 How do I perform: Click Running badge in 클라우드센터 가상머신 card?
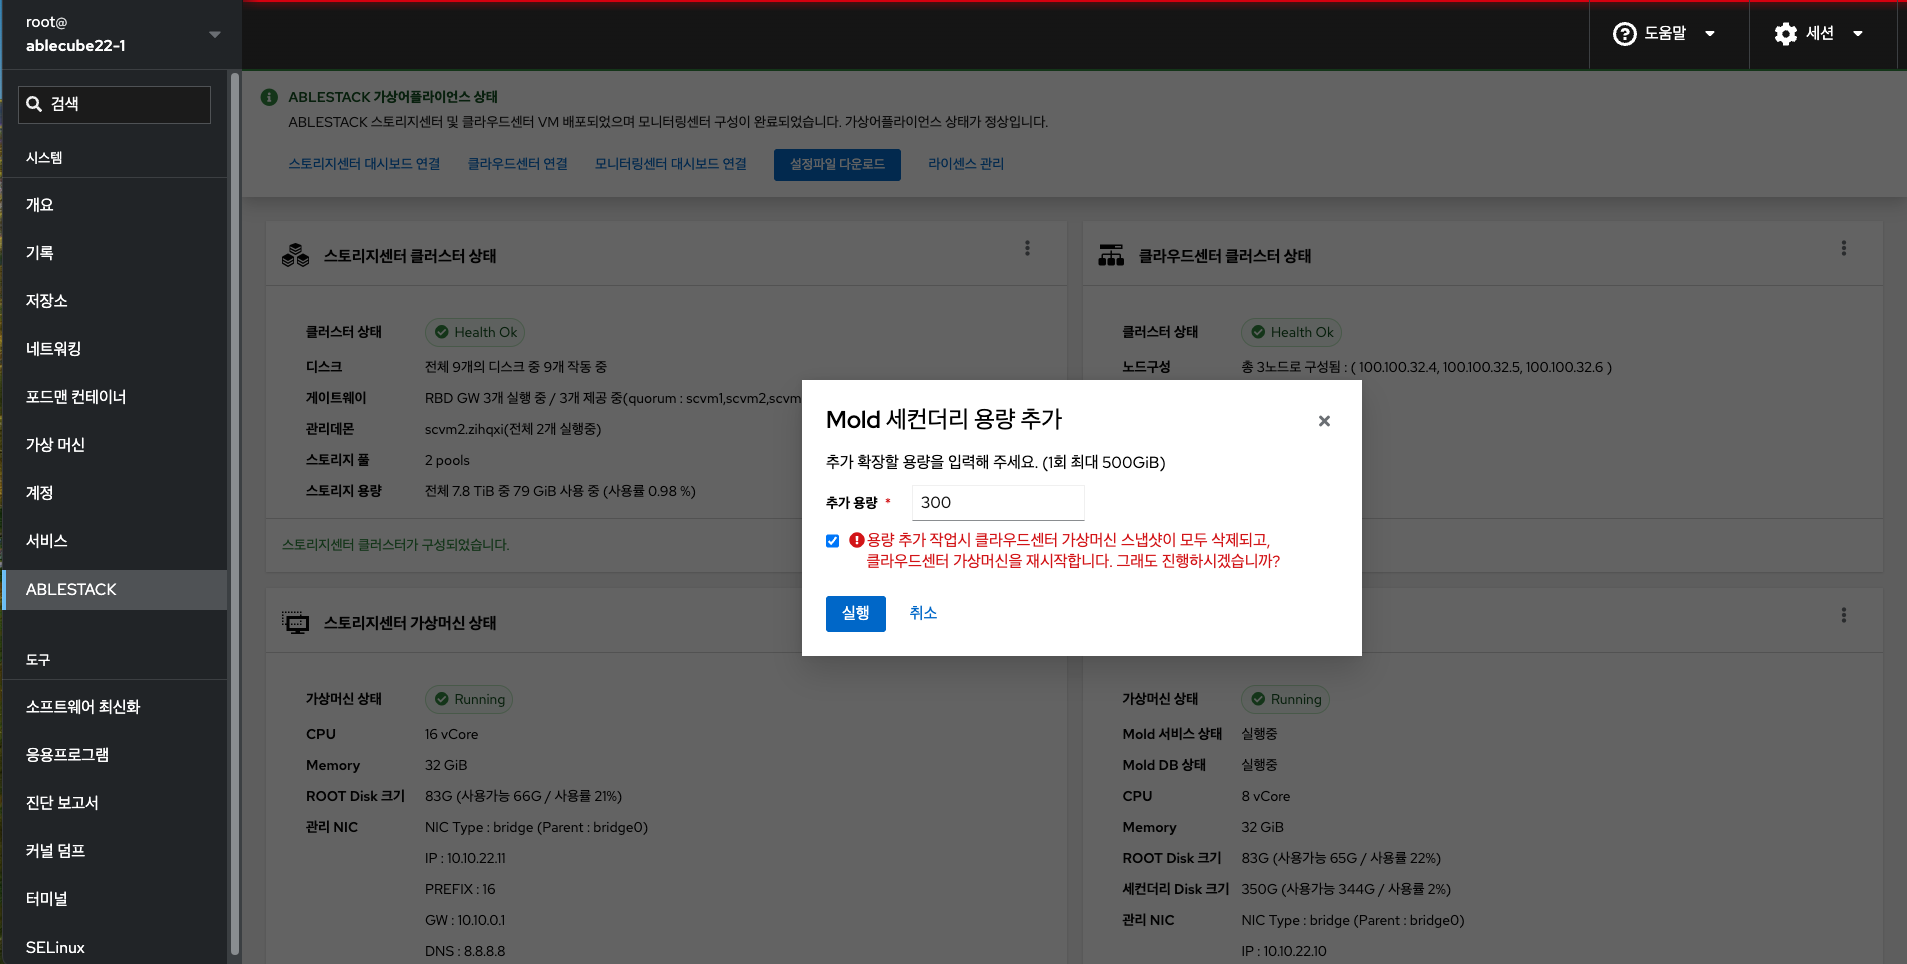point(1285,699)
